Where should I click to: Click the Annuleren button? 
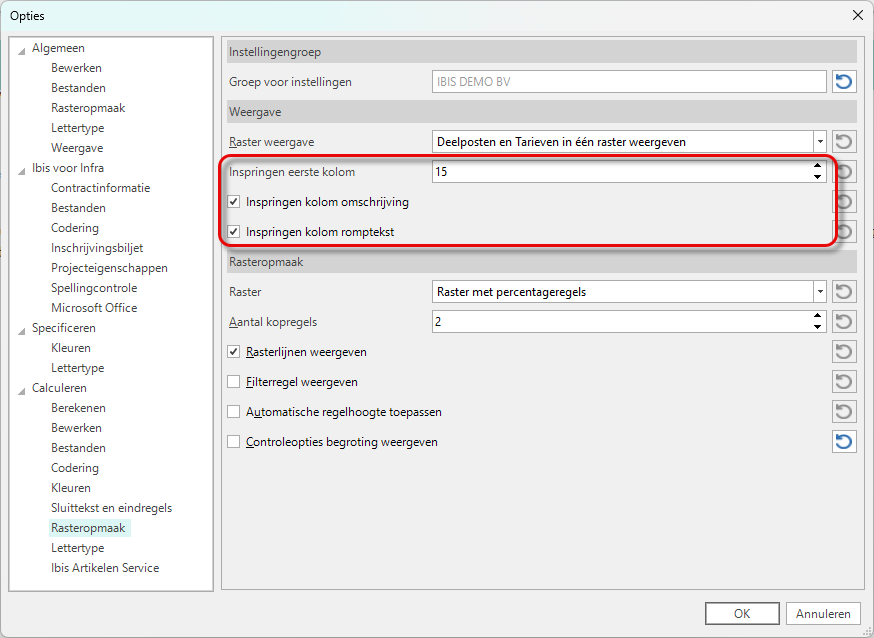823,614
